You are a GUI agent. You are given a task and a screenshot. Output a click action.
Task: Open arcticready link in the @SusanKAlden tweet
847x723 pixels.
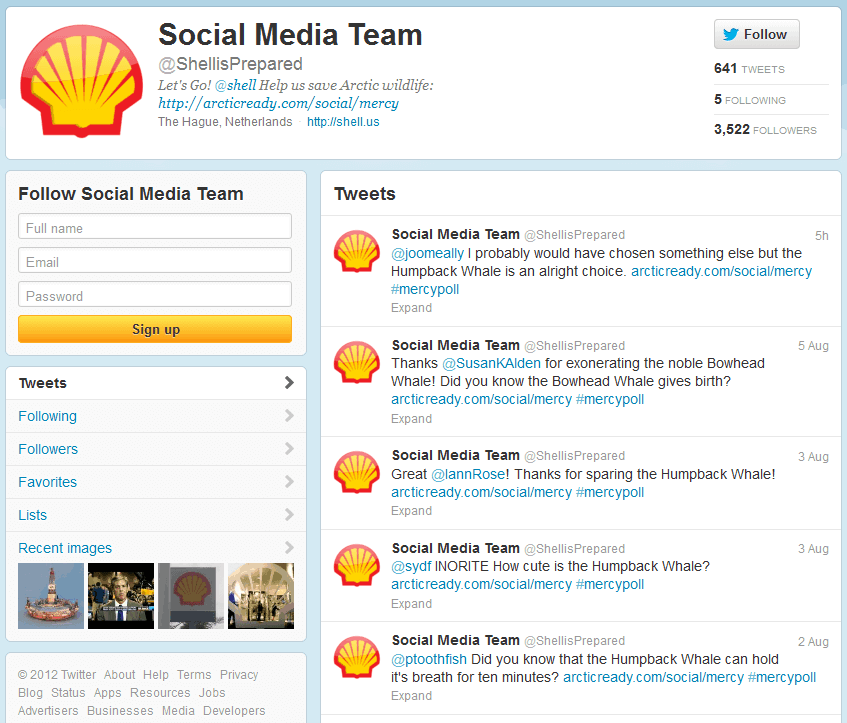(x=481, y=399)
